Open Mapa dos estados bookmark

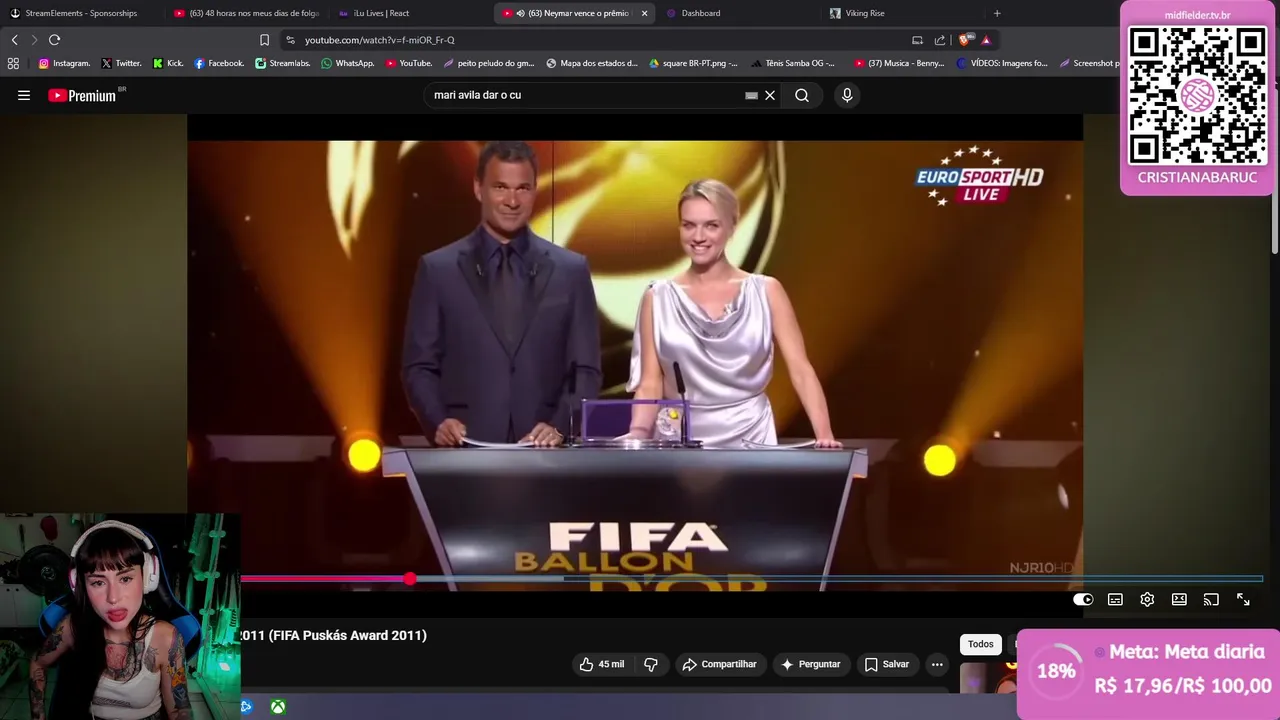(592, 63)
